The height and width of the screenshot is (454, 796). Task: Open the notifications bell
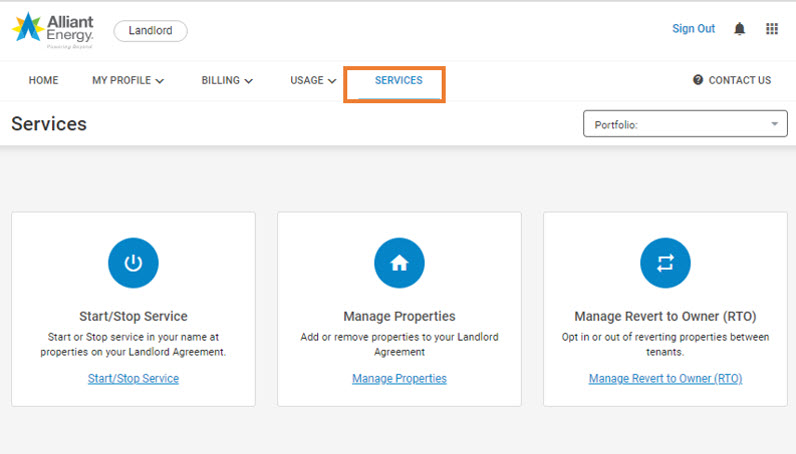[x=740, y=29]
